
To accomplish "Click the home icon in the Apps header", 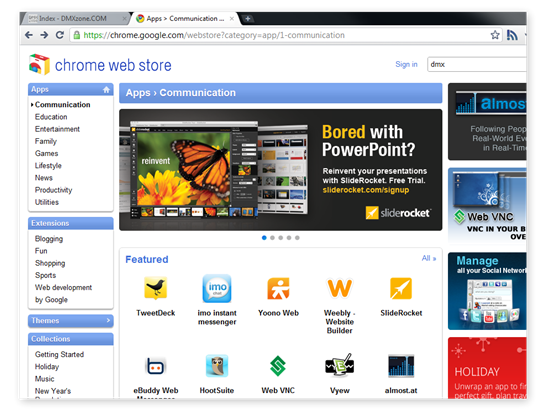I will click(106, 89).
